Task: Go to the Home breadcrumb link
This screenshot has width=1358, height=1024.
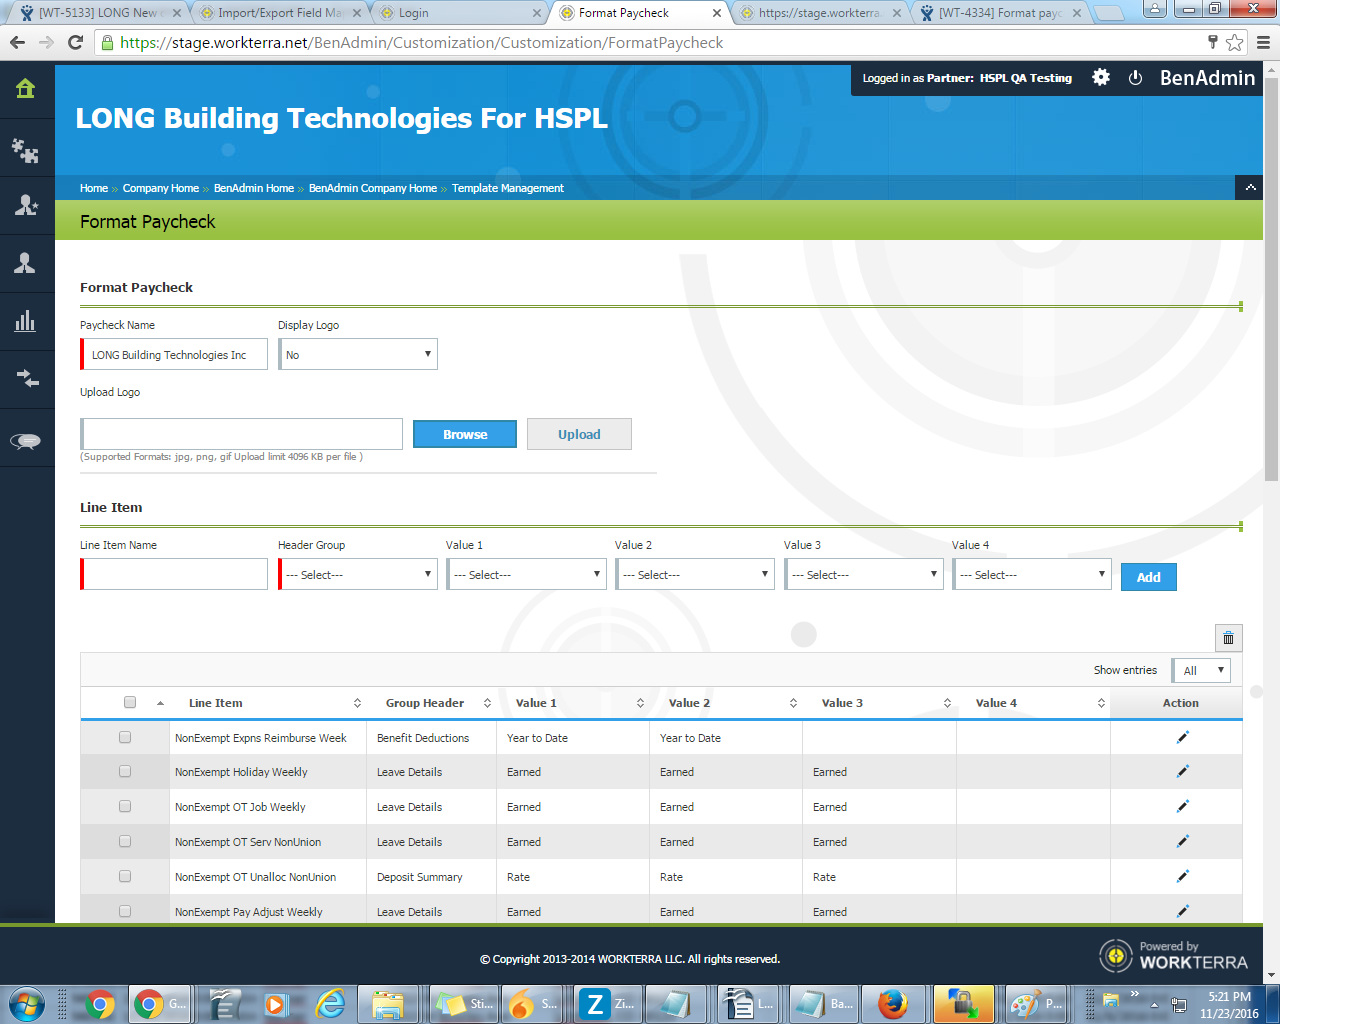Action: tap(94, 188)
